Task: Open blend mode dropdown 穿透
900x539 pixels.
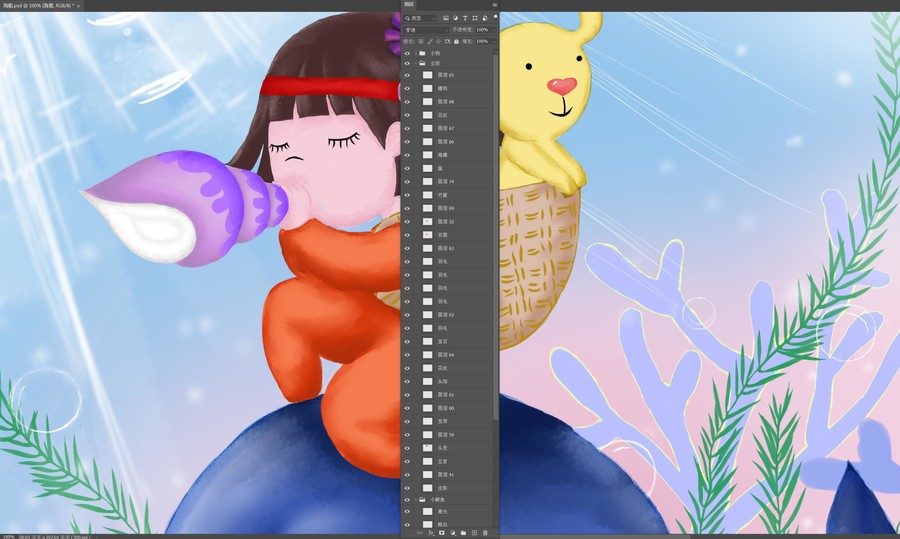Action: point(426,30)
